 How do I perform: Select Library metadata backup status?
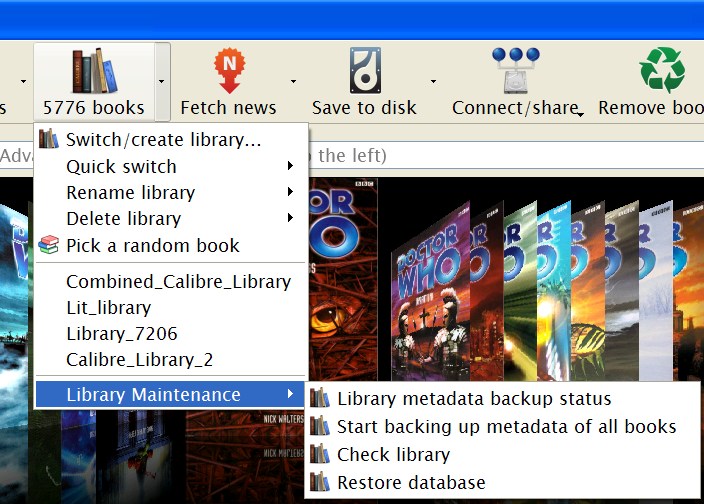coord(502,399)
